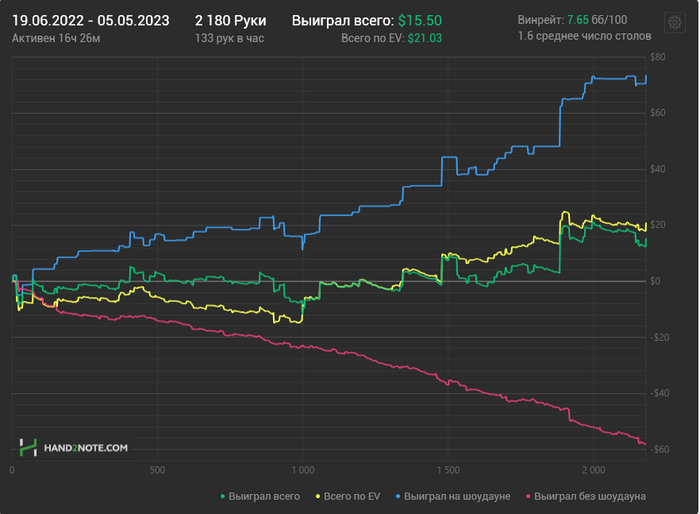Click the '2 180 Руки' hands count

(230, 21)
